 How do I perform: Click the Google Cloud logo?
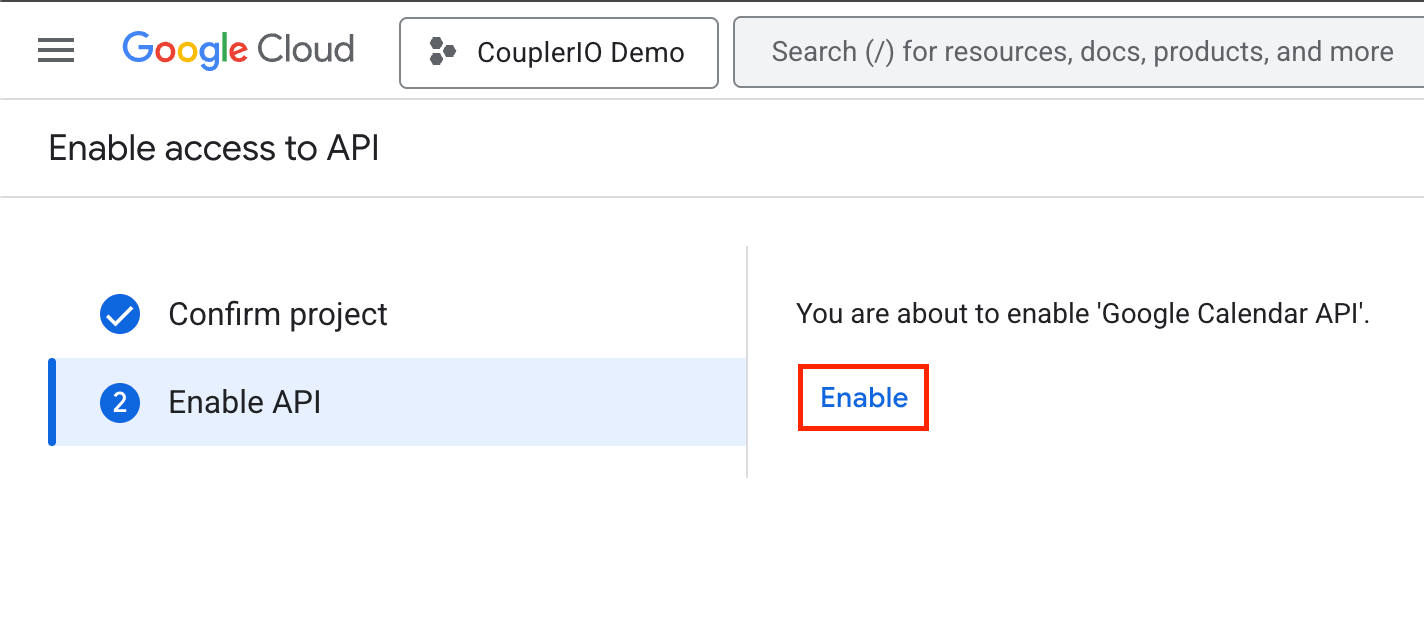tap(237, 50)
